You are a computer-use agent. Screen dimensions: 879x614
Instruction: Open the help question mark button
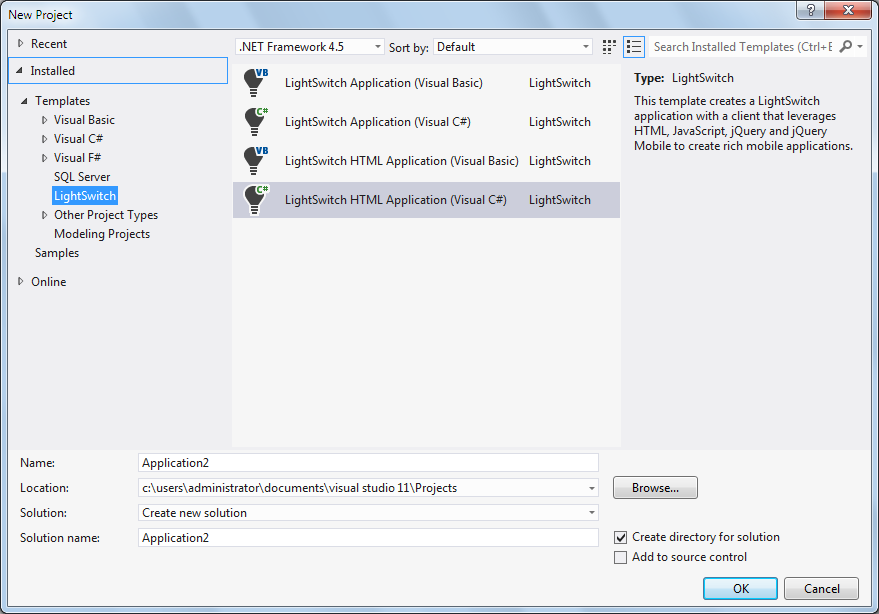click(811, 10)
